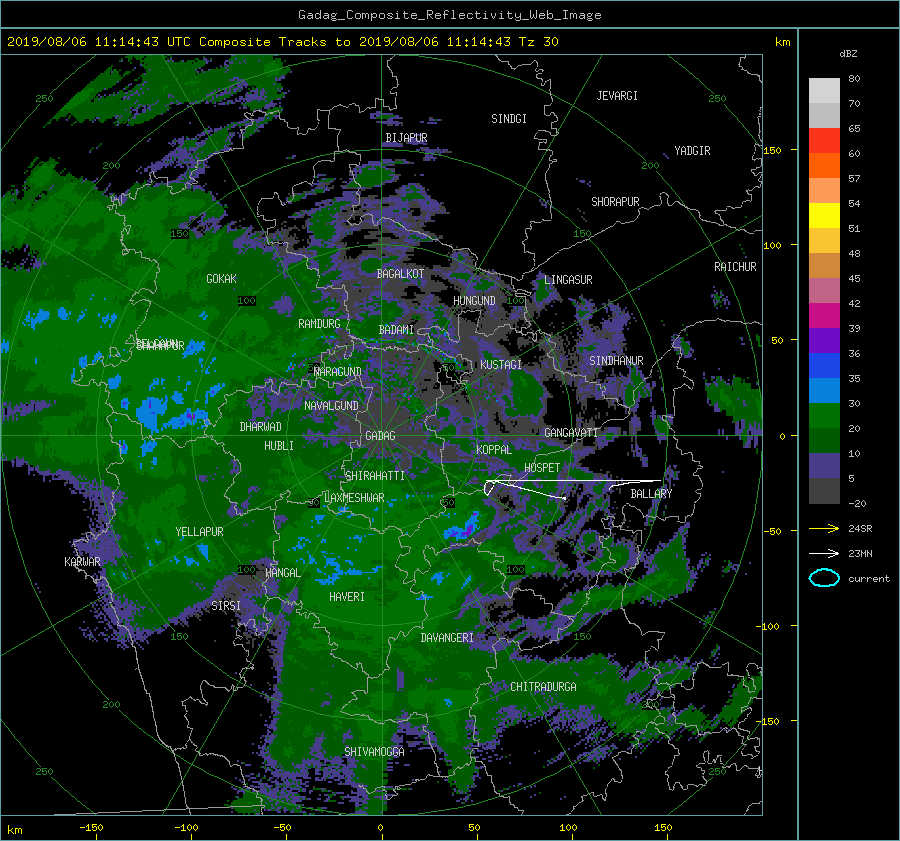The height and width of the screenshot is (841, 900).
Task: Click the LINGASUR town label
Action: tap(568, 280)
